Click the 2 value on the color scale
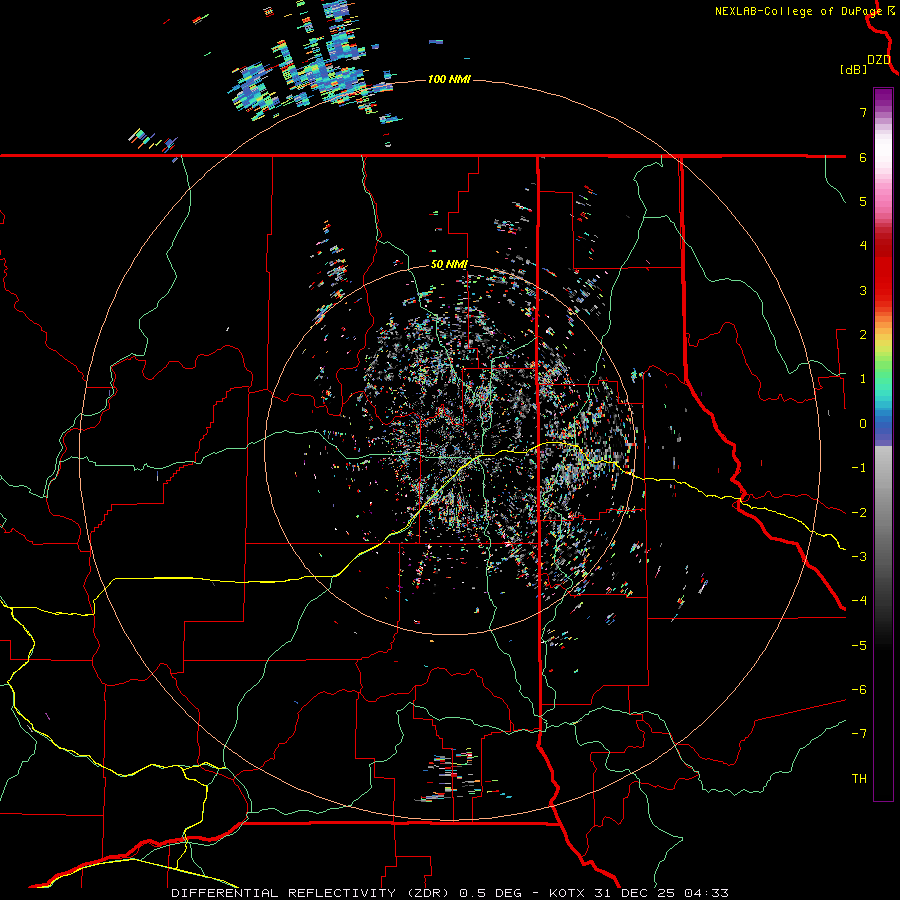Image resolution: width=900 pixels, height=900 pixels. click(x=863, y=335)
